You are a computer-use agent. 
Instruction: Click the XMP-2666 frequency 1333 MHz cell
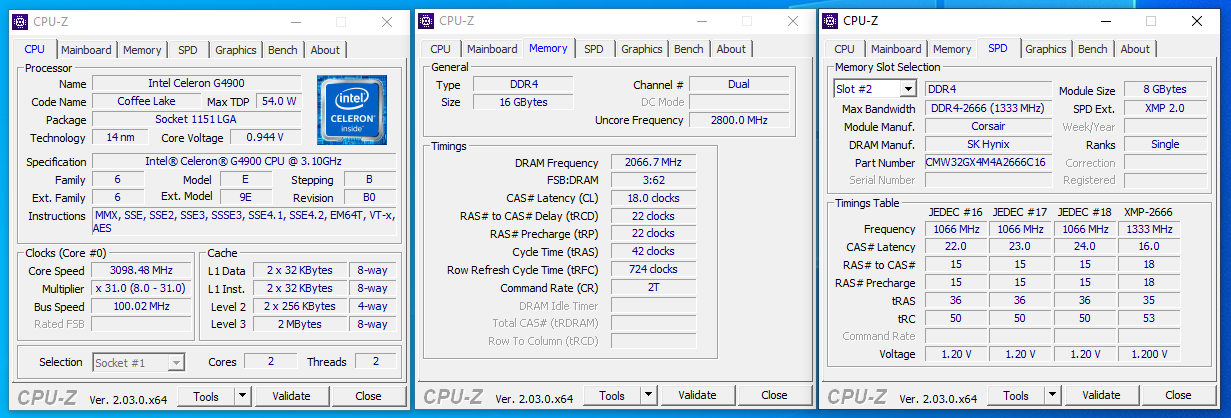point(1151,230)
